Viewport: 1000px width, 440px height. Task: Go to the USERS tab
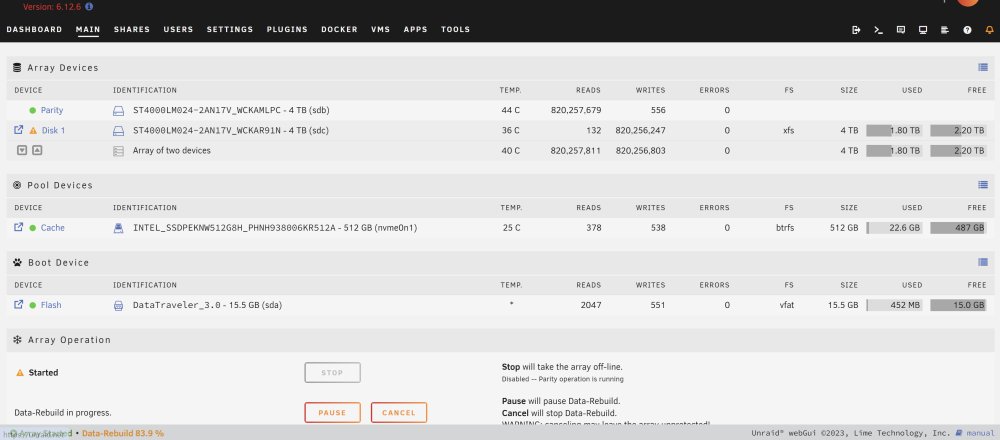coord(178,29)
